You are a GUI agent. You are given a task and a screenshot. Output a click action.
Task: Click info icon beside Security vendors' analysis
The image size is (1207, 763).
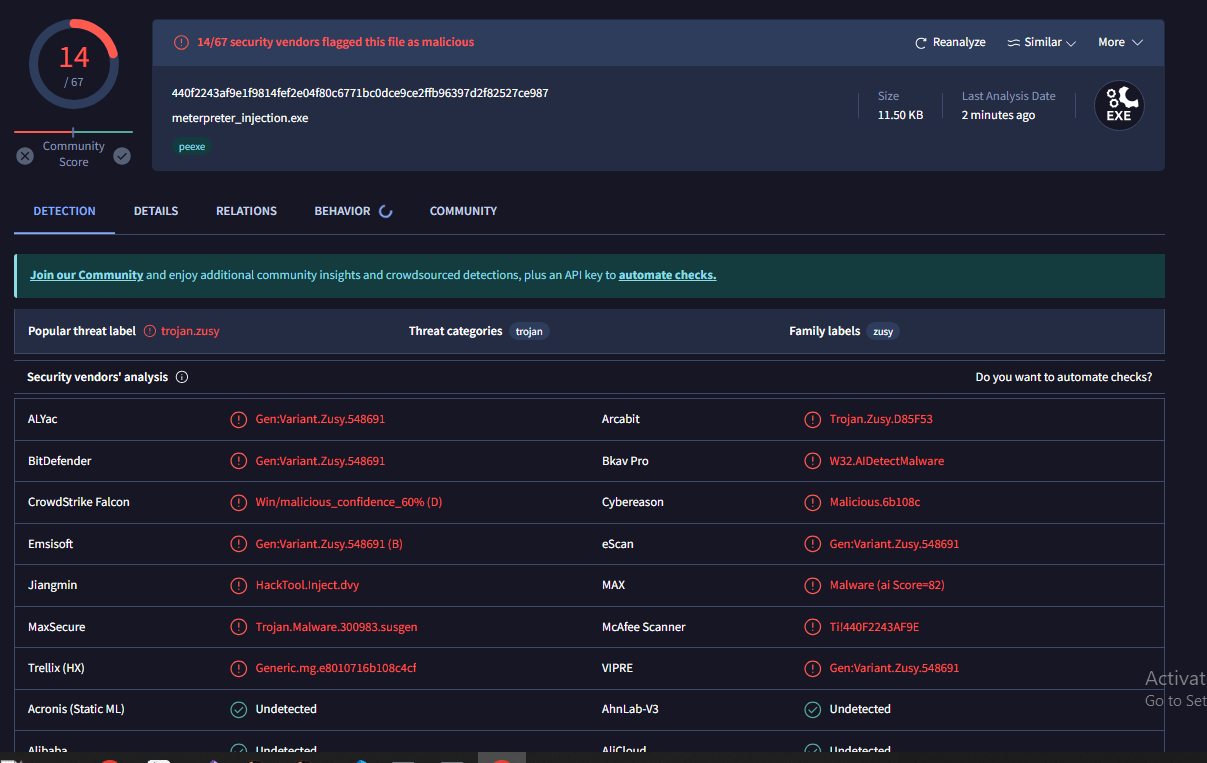point(182,377)
